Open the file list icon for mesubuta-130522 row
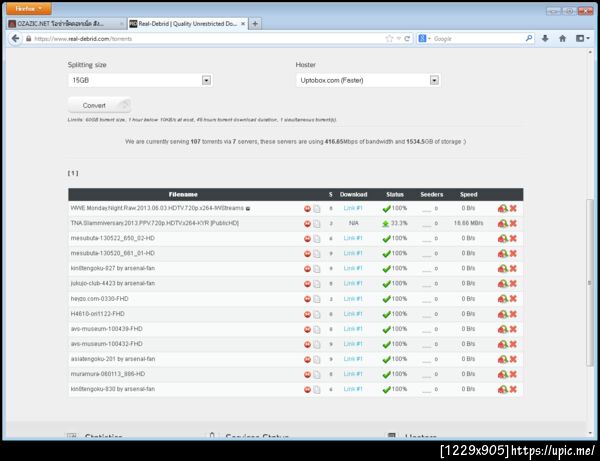 point(317,239)
